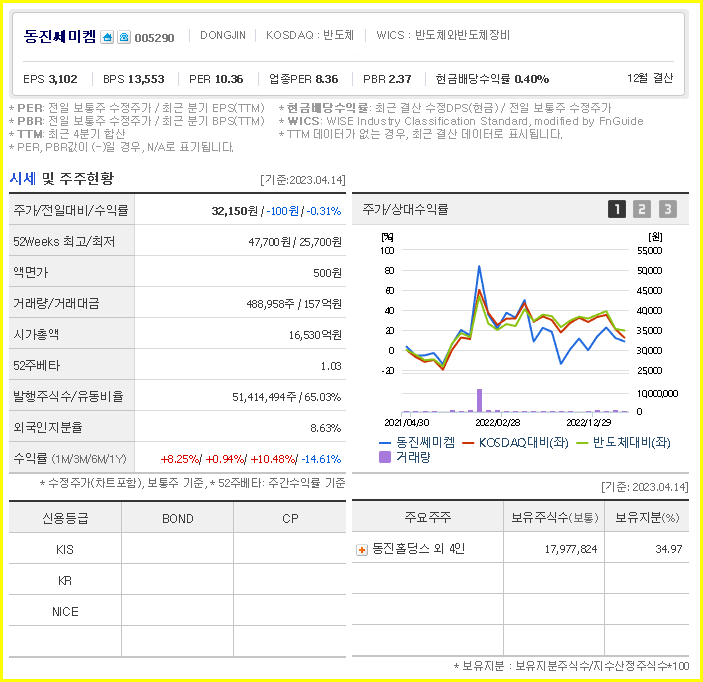703x682 pixels.
Task: Click the BOND column header
Action: pos(178,518)
